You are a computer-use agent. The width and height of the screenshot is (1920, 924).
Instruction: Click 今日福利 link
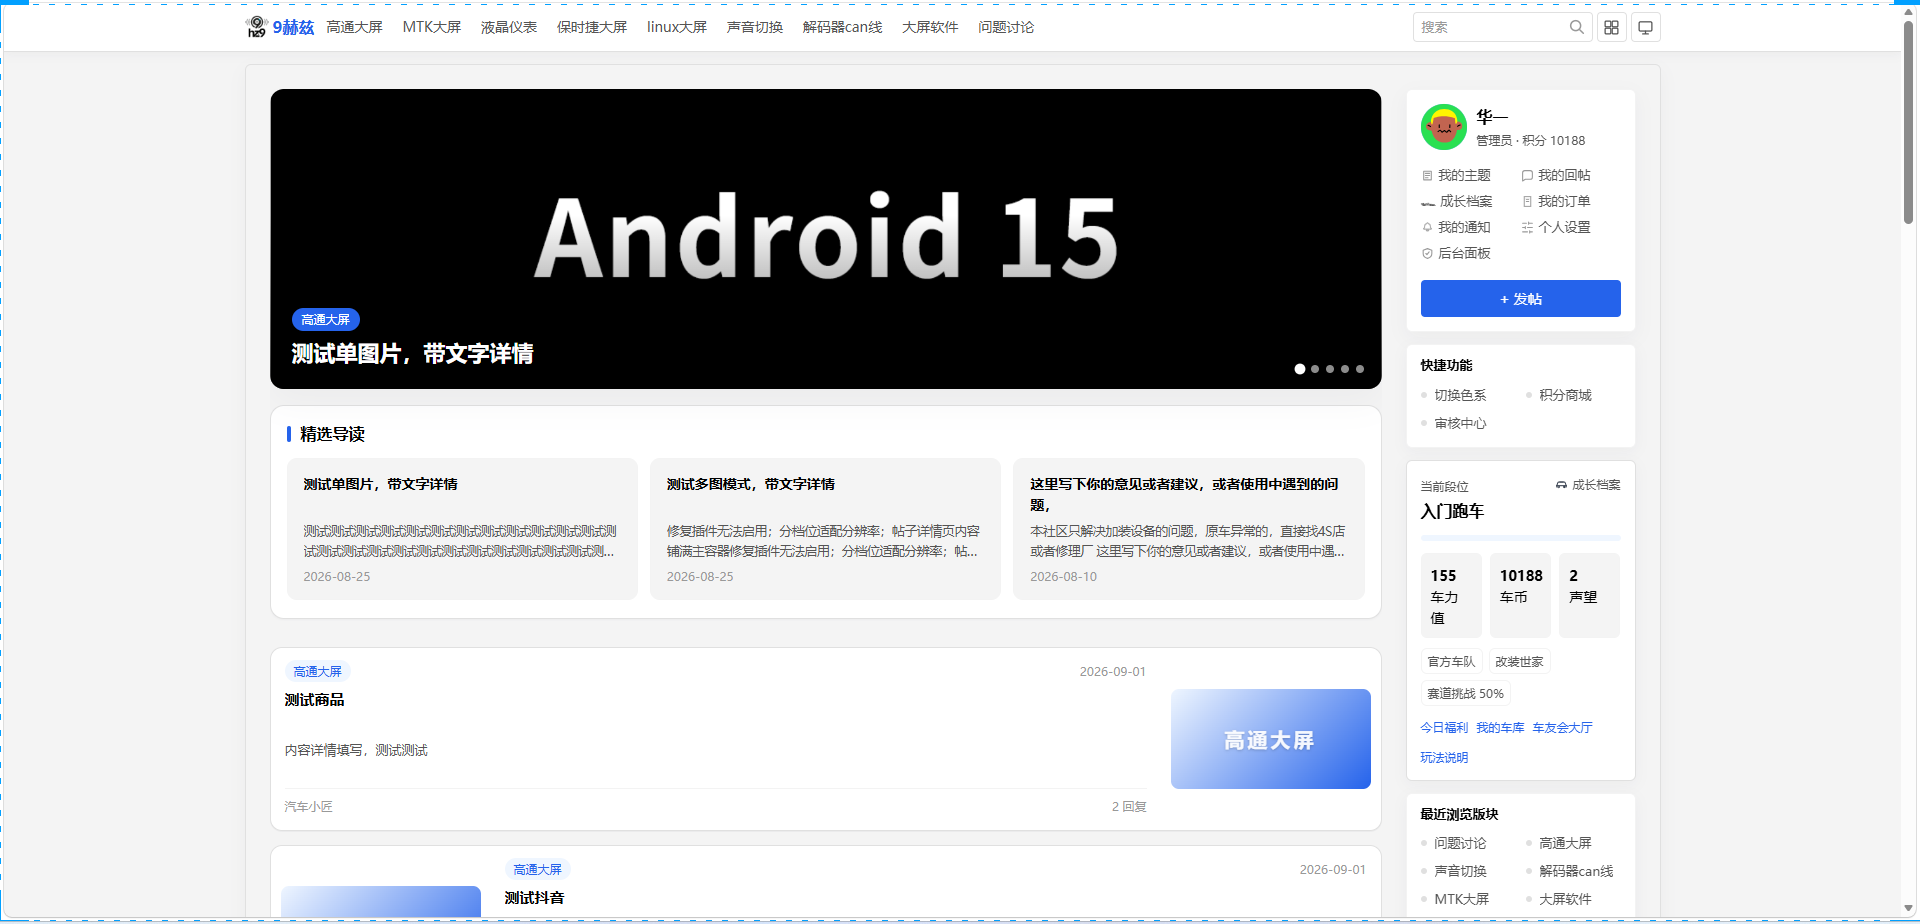pos(1444,728)
